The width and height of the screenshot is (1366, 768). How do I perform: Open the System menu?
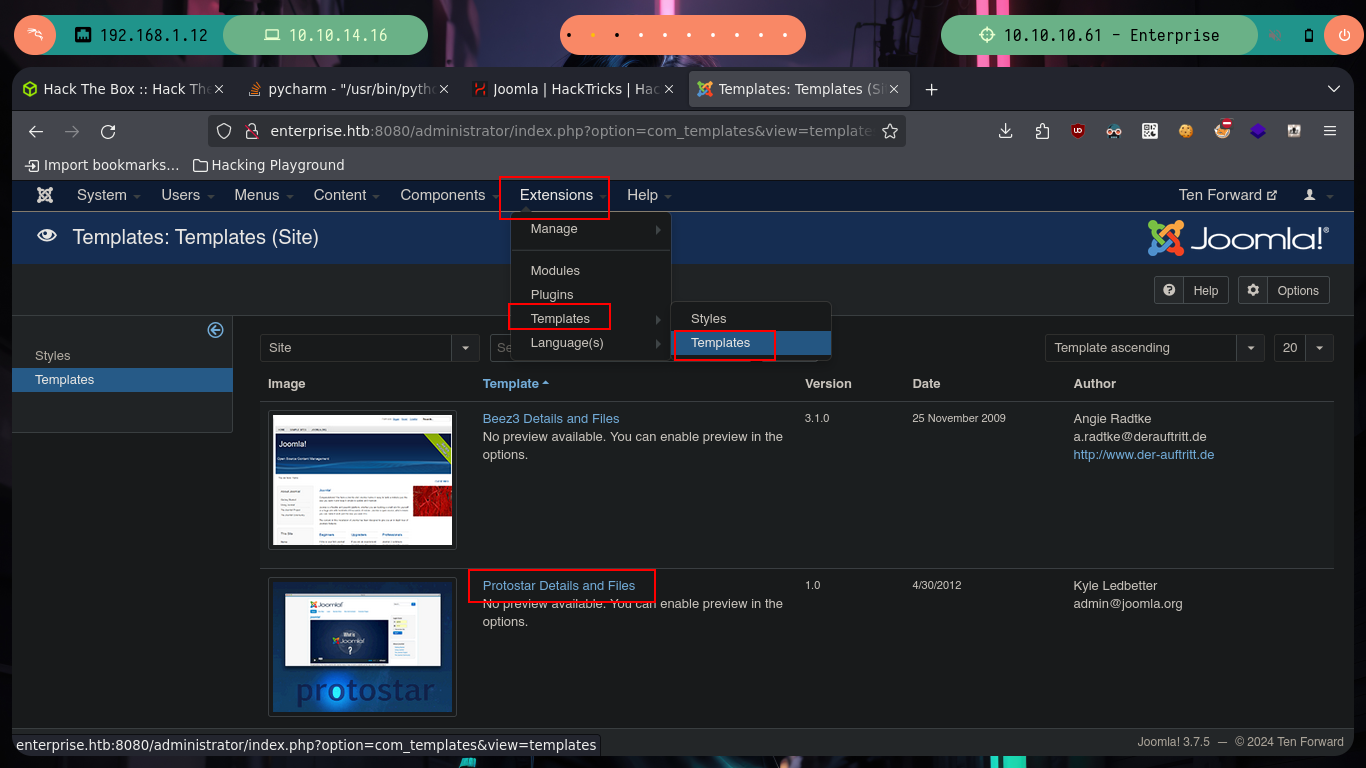click(108, 195)
